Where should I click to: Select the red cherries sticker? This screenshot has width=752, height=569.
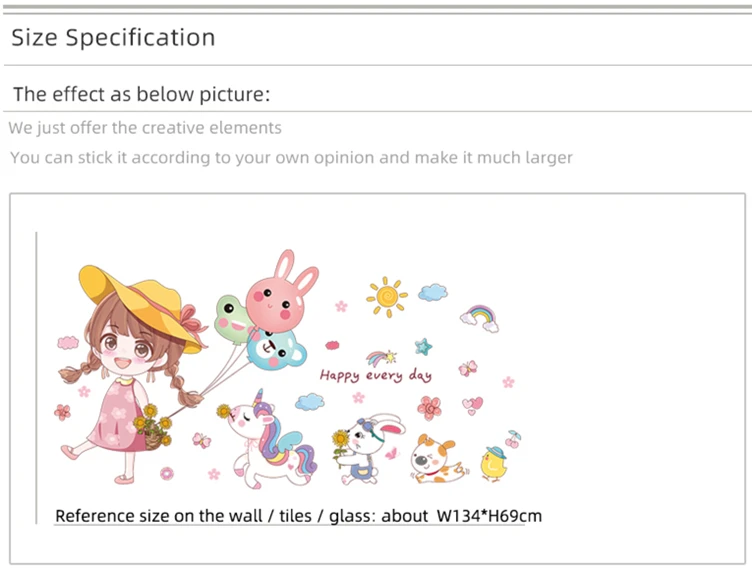[x=513, y=439]
